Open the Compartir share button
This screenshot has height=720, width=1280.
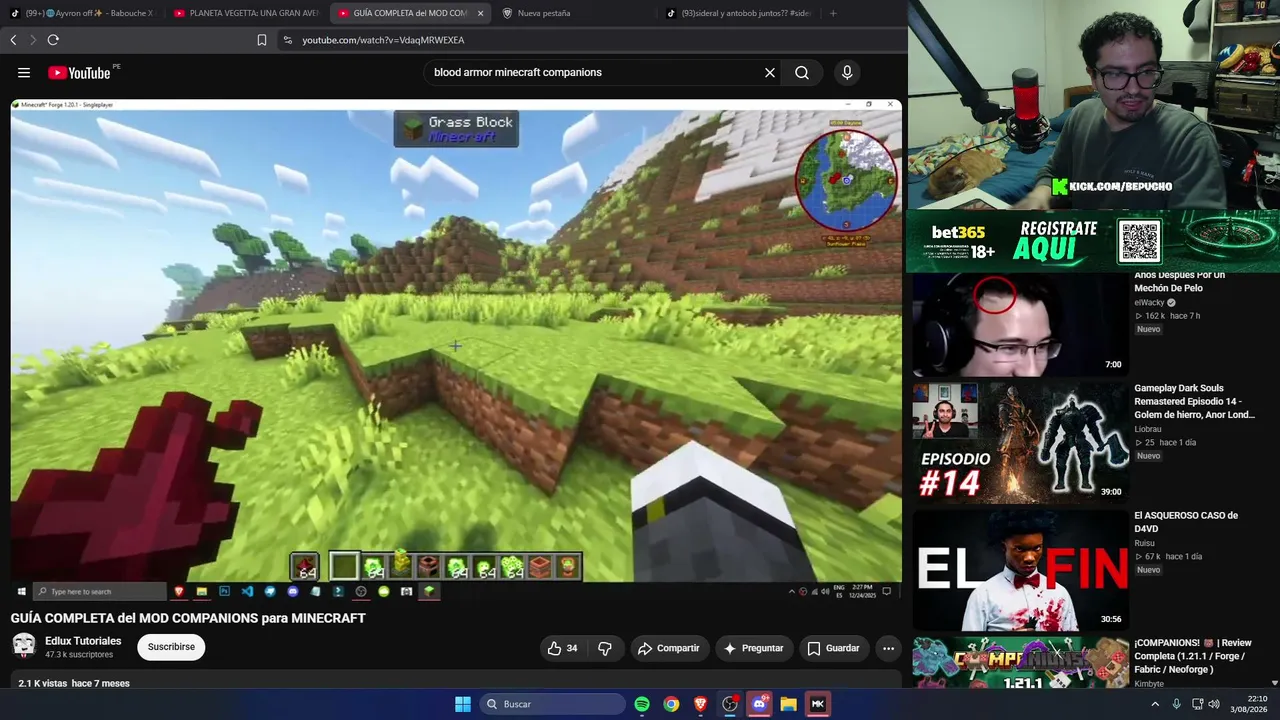(x=668, y=648)
